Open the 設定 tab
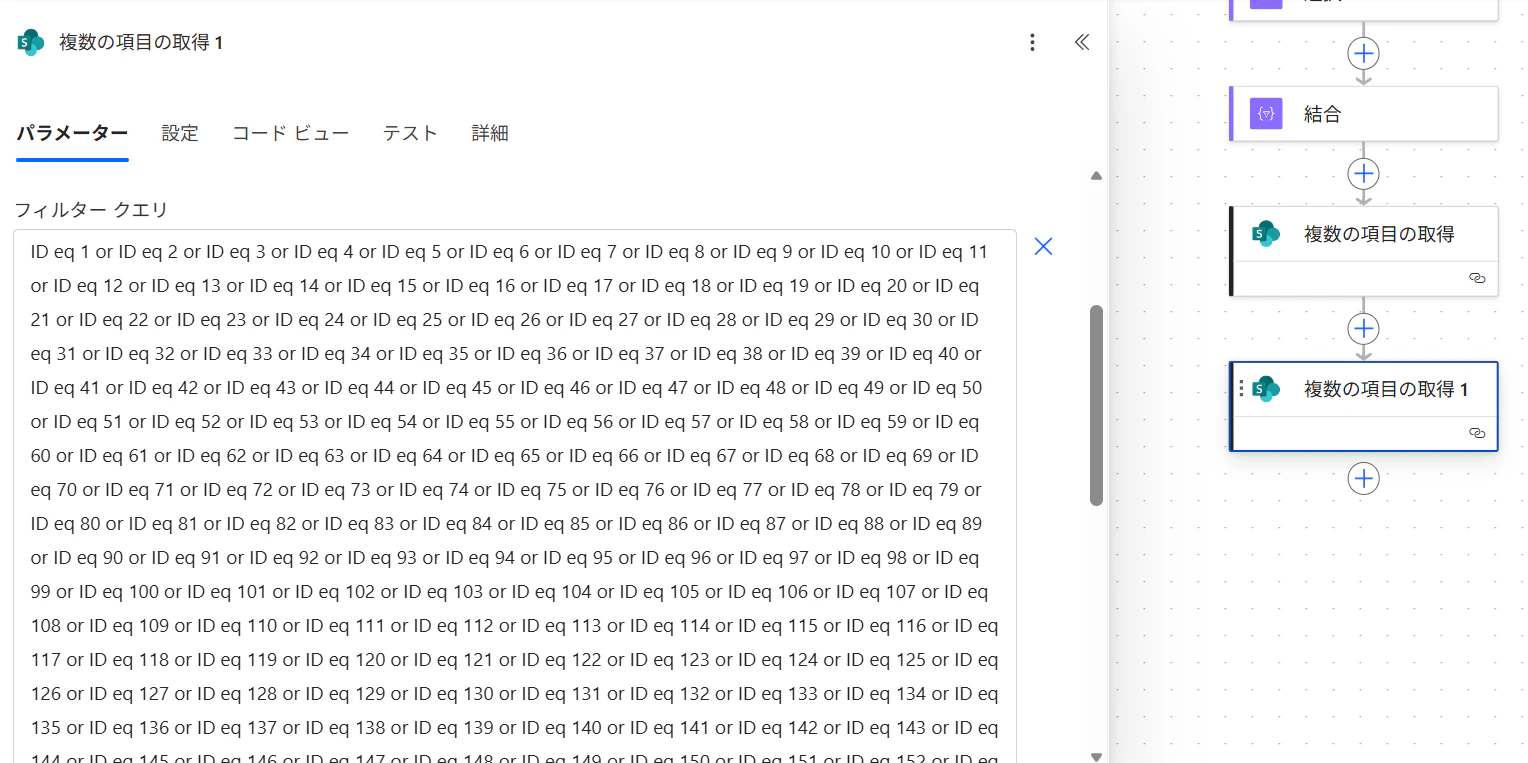Viewport: 1528px width, 763px height. point(180,133)
